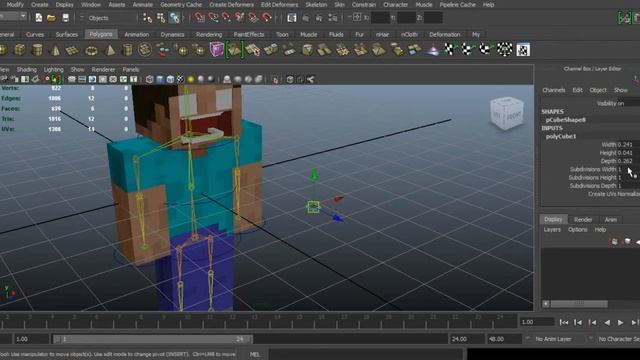The height and width of the screenshot is (360, 640).
Task: Click the spotlight cone shelf icon
Action: point(433,50)
